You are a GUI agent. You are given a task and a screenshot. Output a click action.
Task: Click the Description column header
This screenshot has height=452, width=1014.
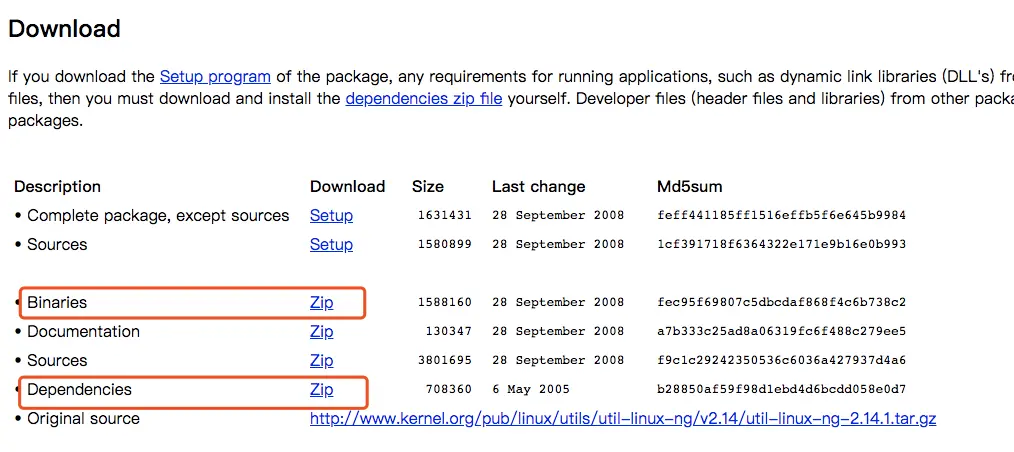pos(57,186)
